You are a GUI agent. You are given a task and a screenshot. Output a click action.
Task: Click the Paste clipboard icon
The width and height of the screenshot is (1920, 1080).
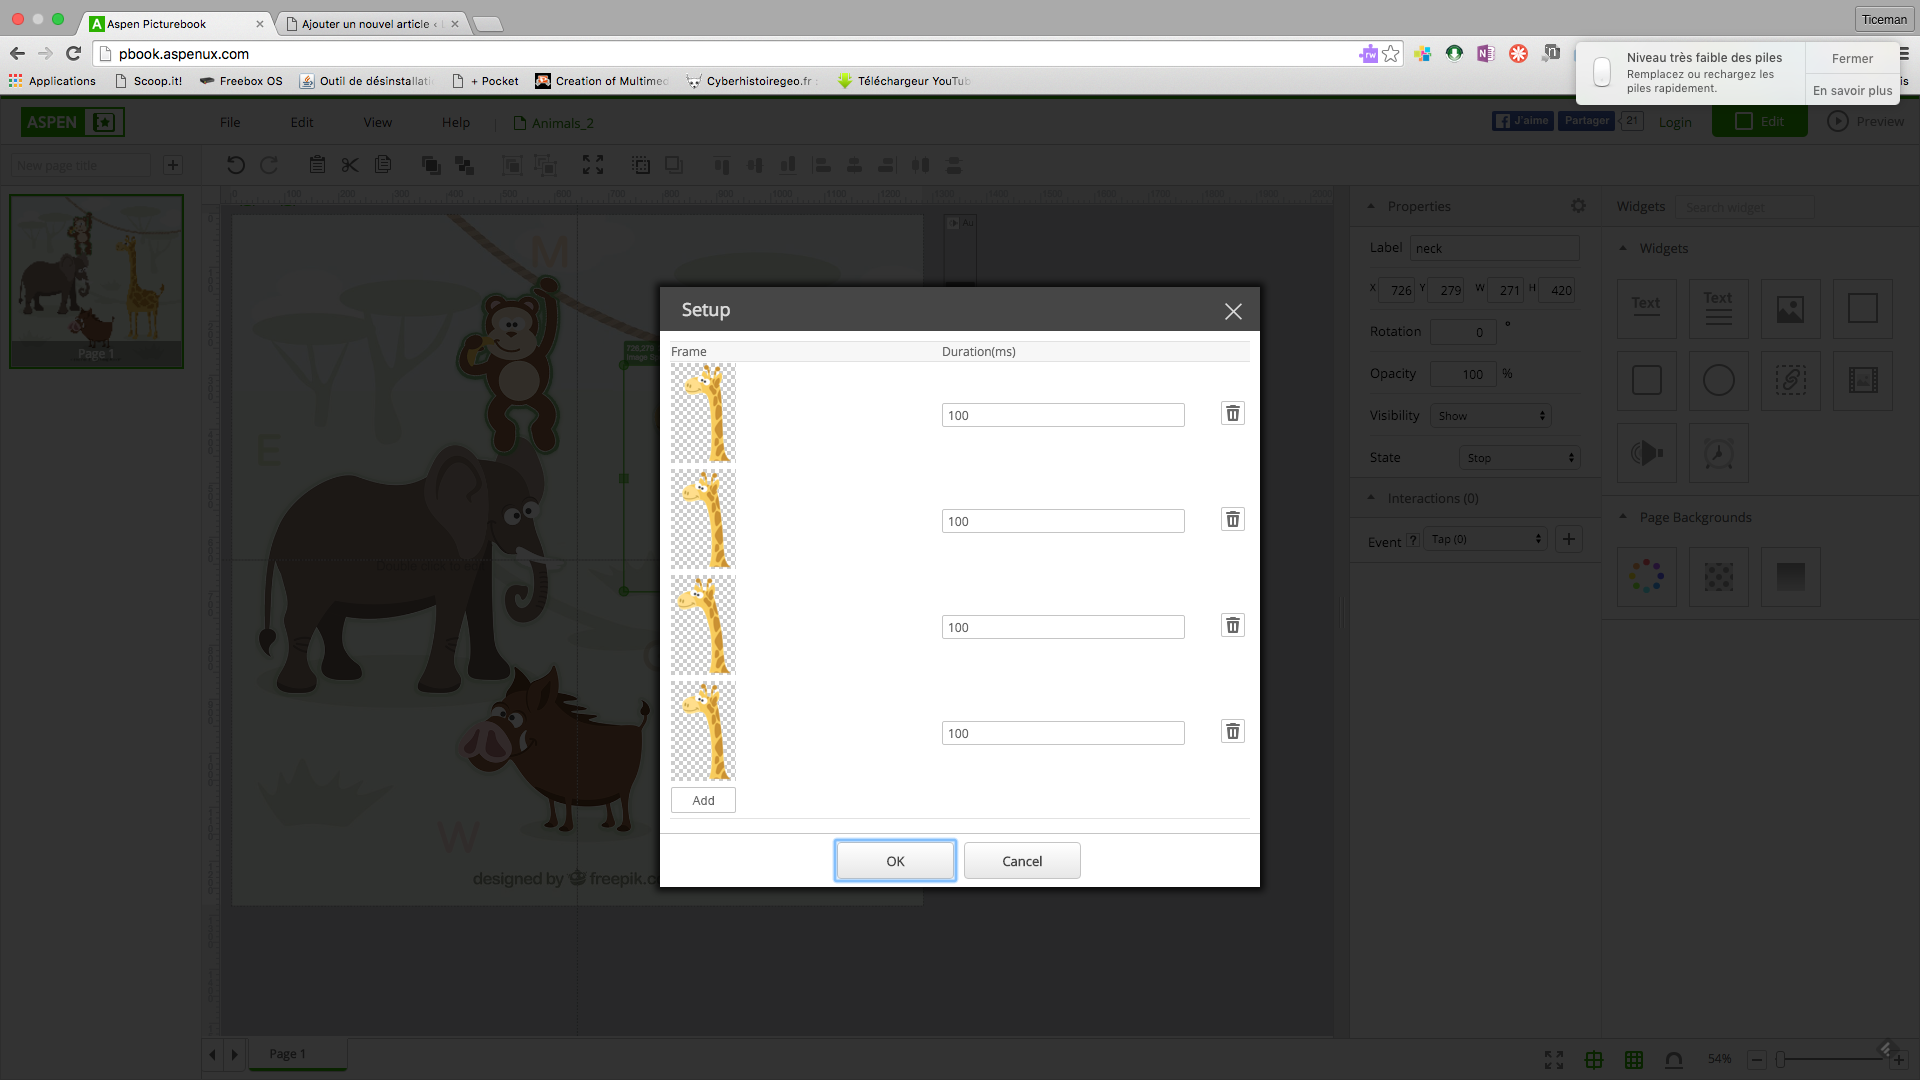click(317, 165)
